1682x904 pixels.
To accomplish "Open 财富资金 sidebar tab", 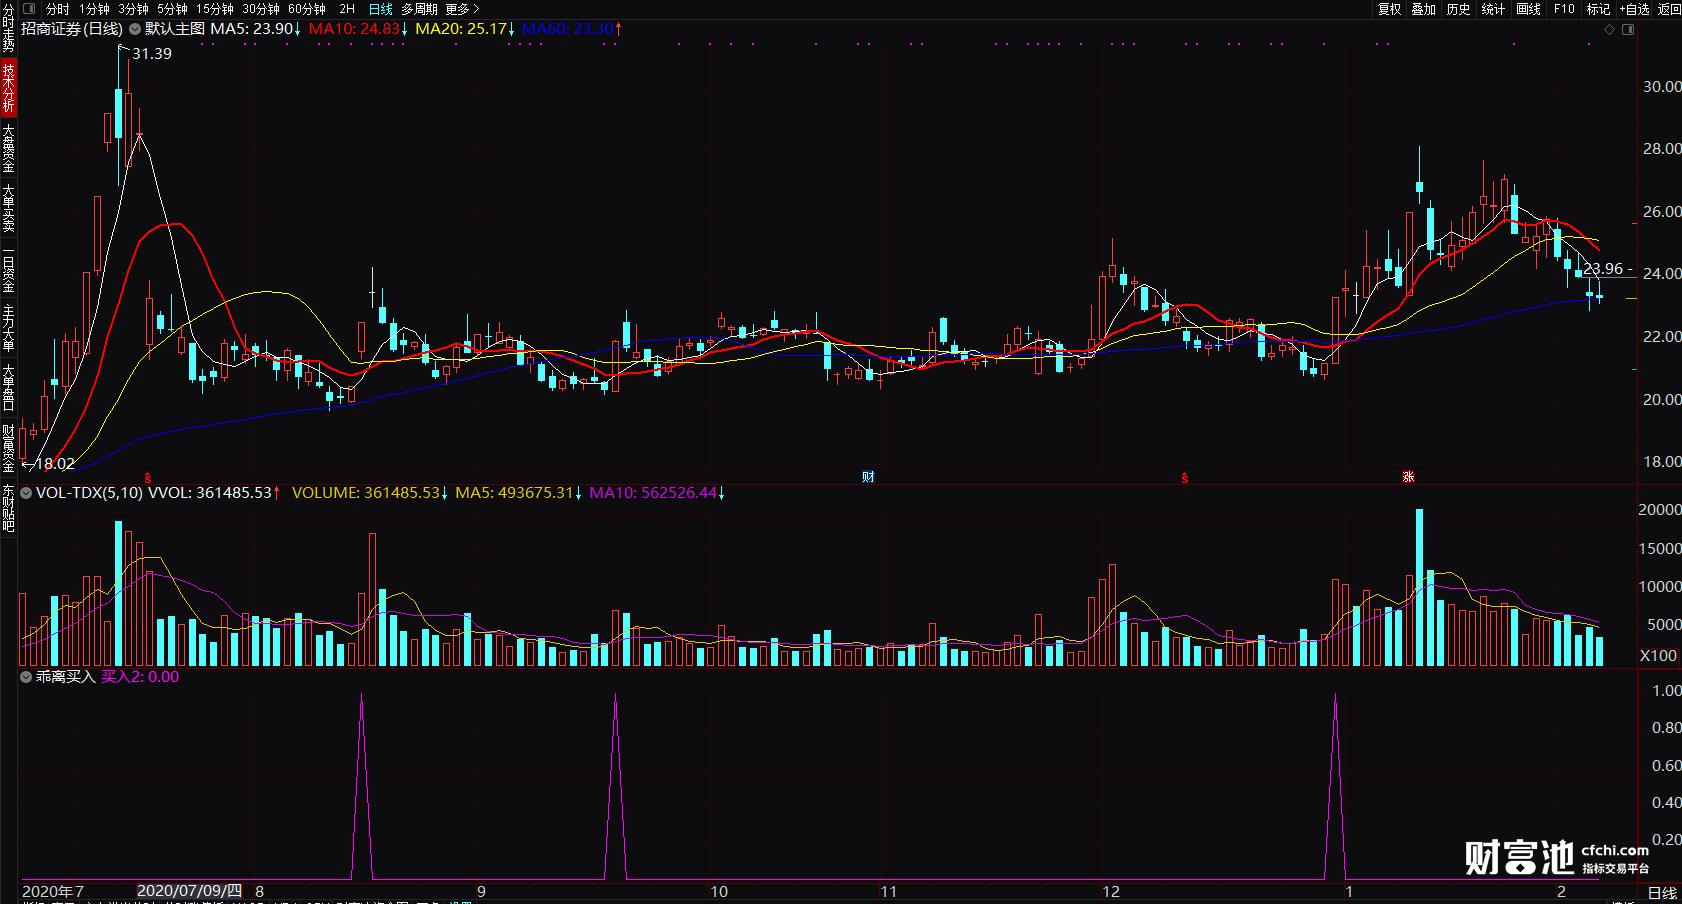I will click(x=8, y=448).
